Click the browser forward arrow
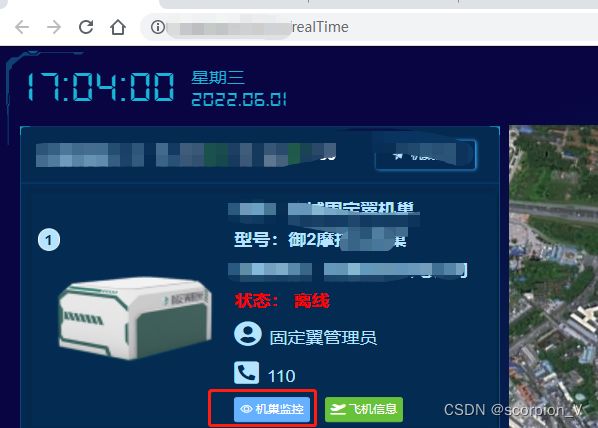 click(x=54, y=27)
